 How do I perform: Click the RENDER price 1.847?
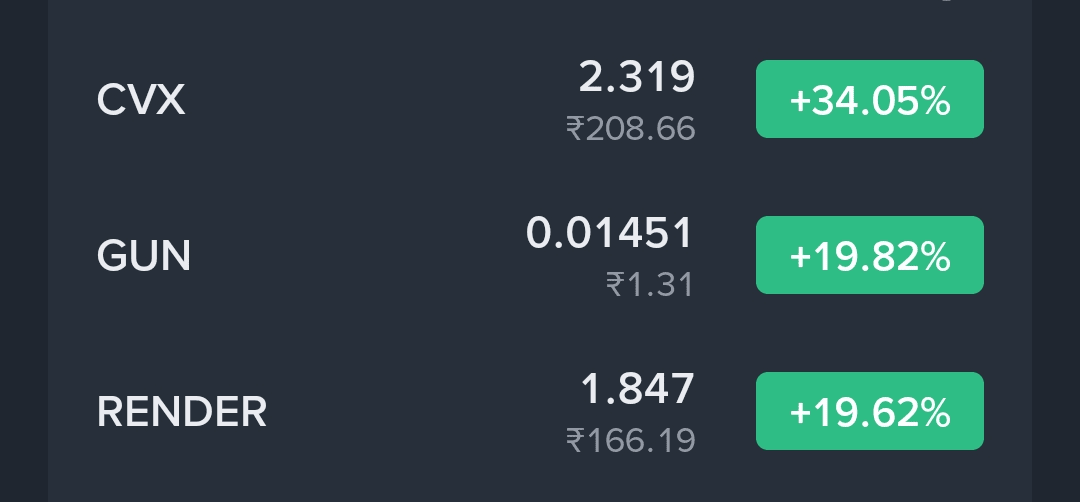(x=637, y=388)
